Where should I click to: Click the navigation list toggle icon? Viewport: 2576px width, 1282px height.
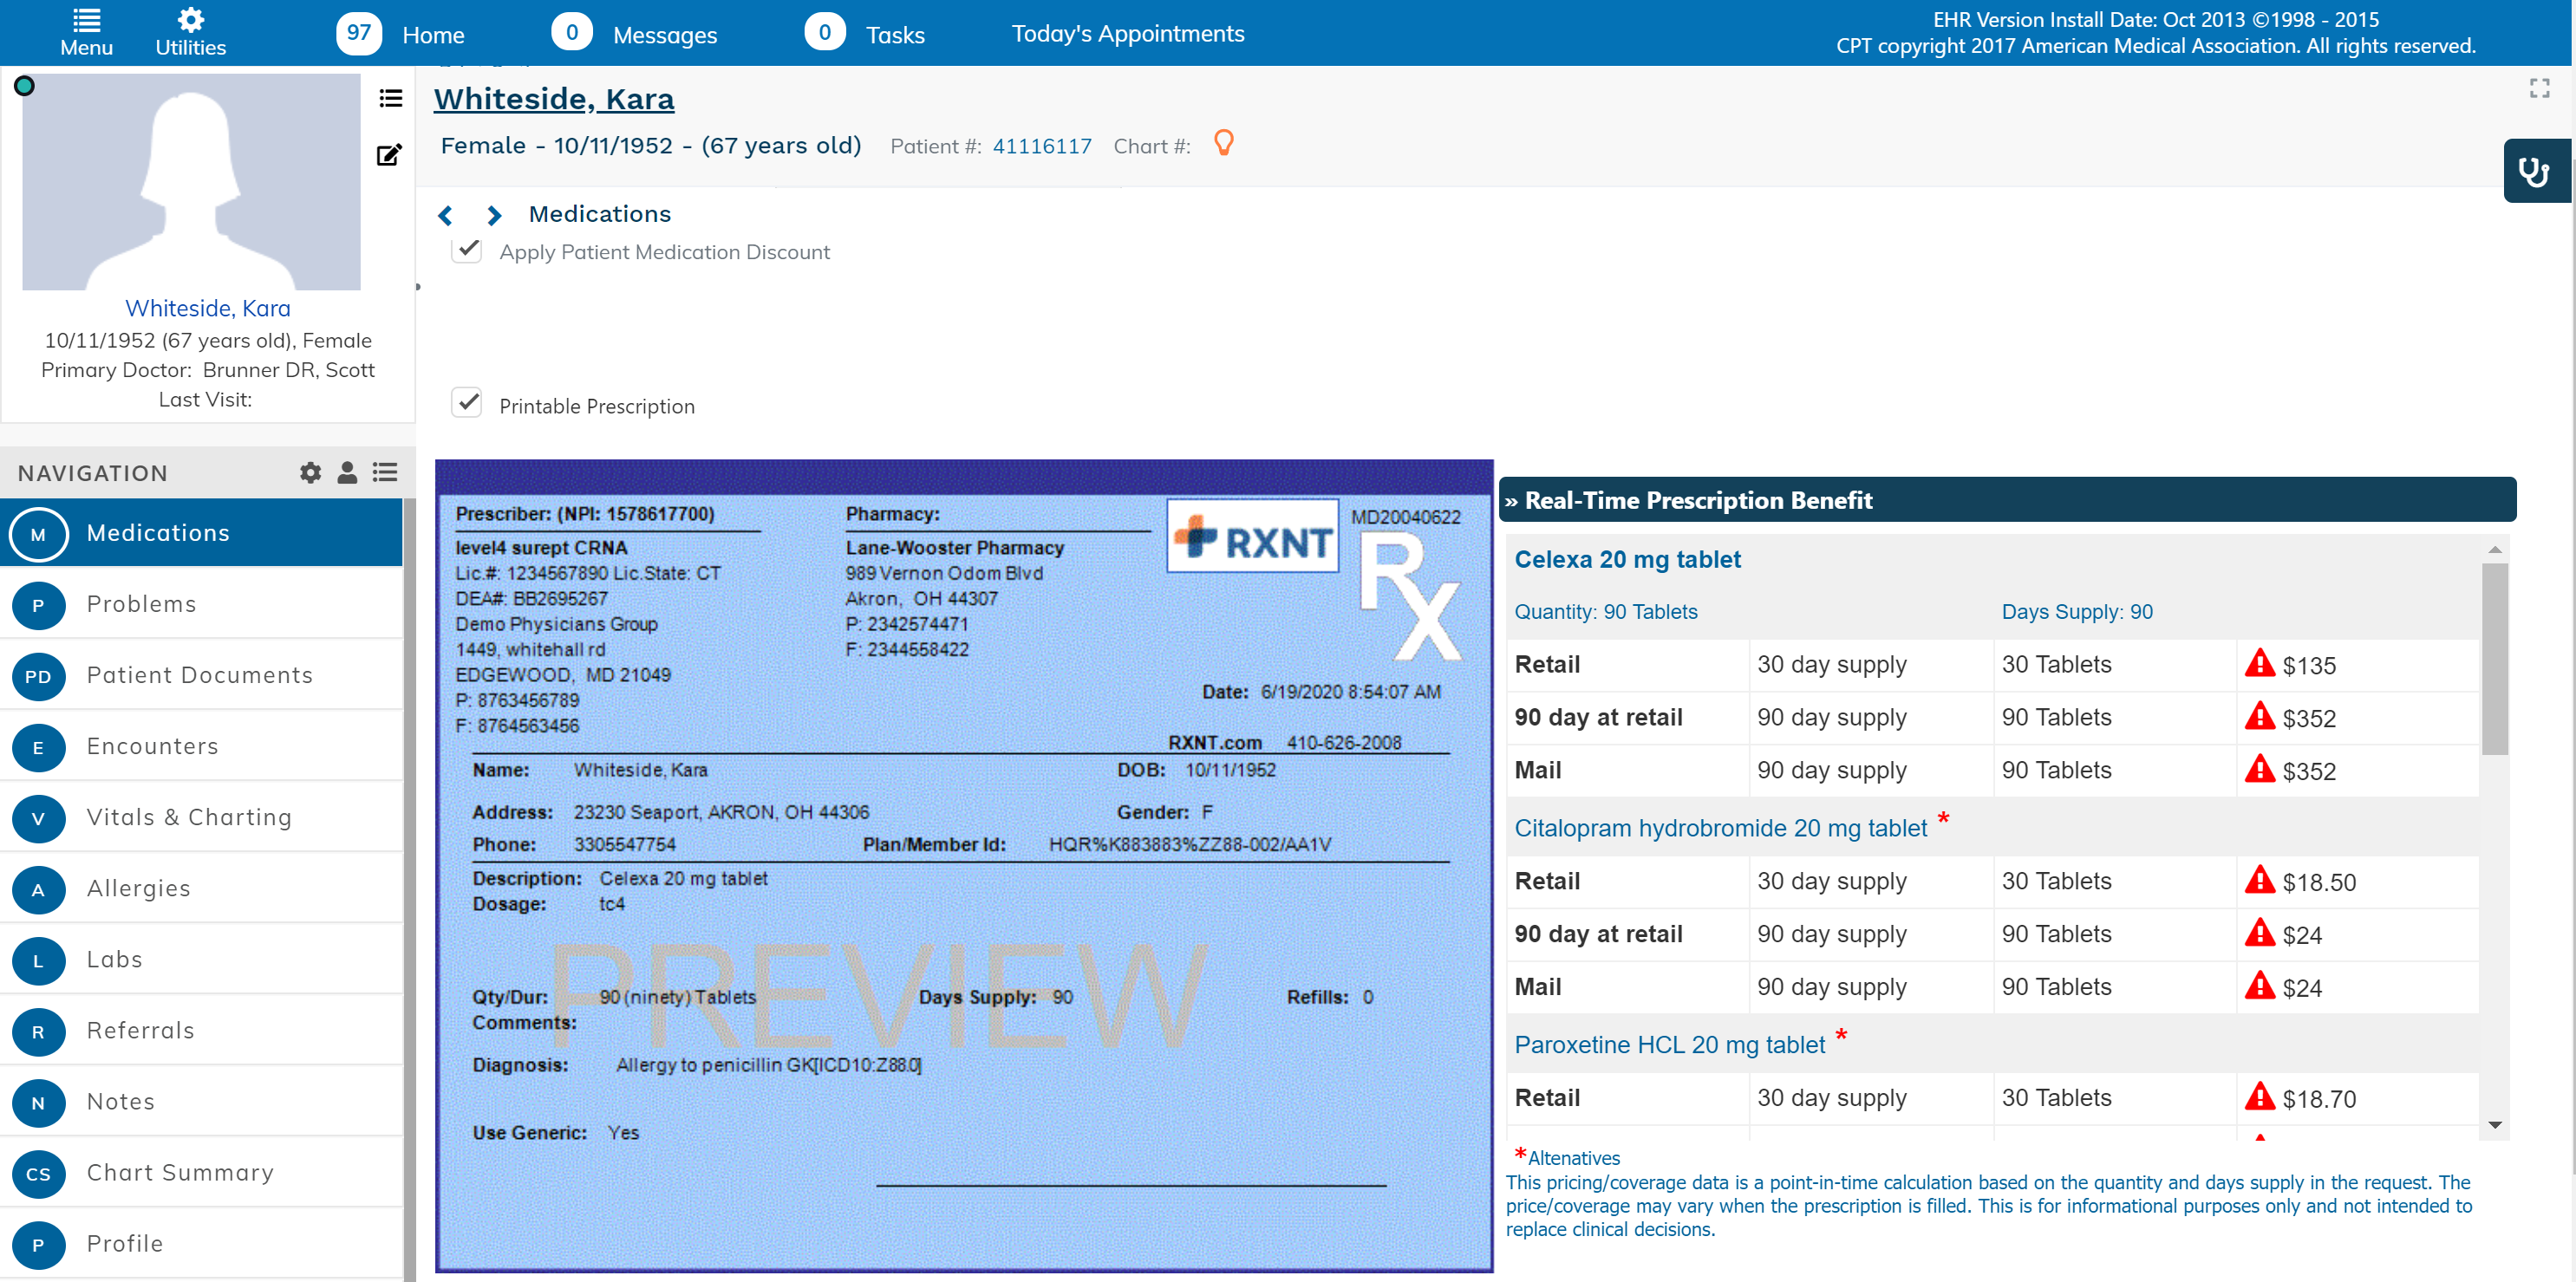(384, 472)
